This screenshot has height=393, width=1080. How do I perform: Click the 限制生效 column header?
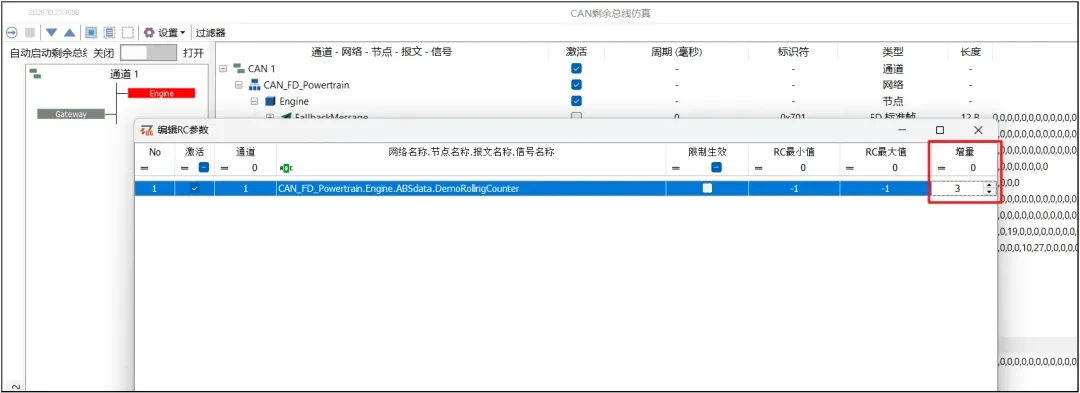pyautogui.click(x=707, y=152)
